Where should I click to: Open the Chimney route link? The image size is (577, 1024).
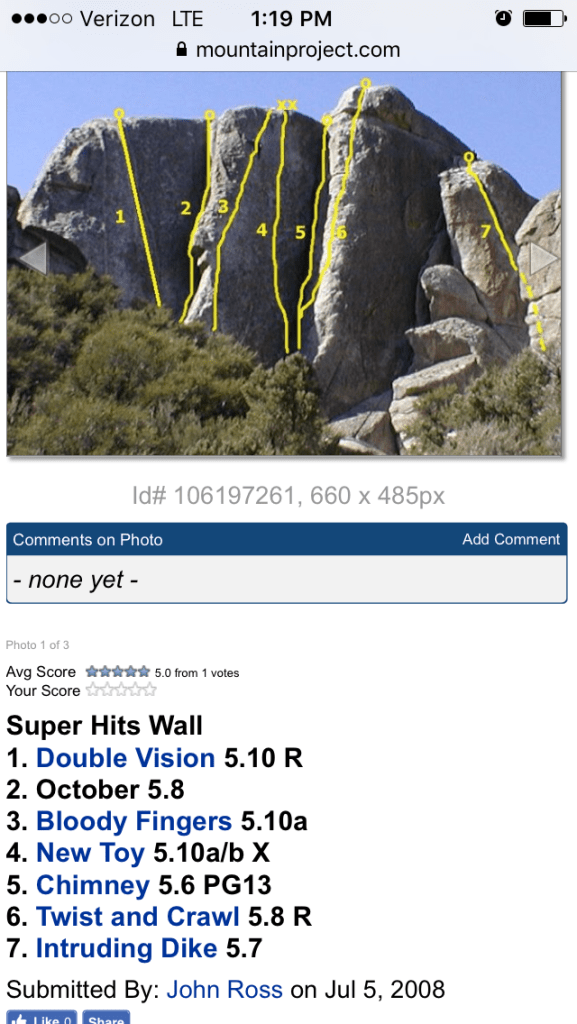point(93,885)
